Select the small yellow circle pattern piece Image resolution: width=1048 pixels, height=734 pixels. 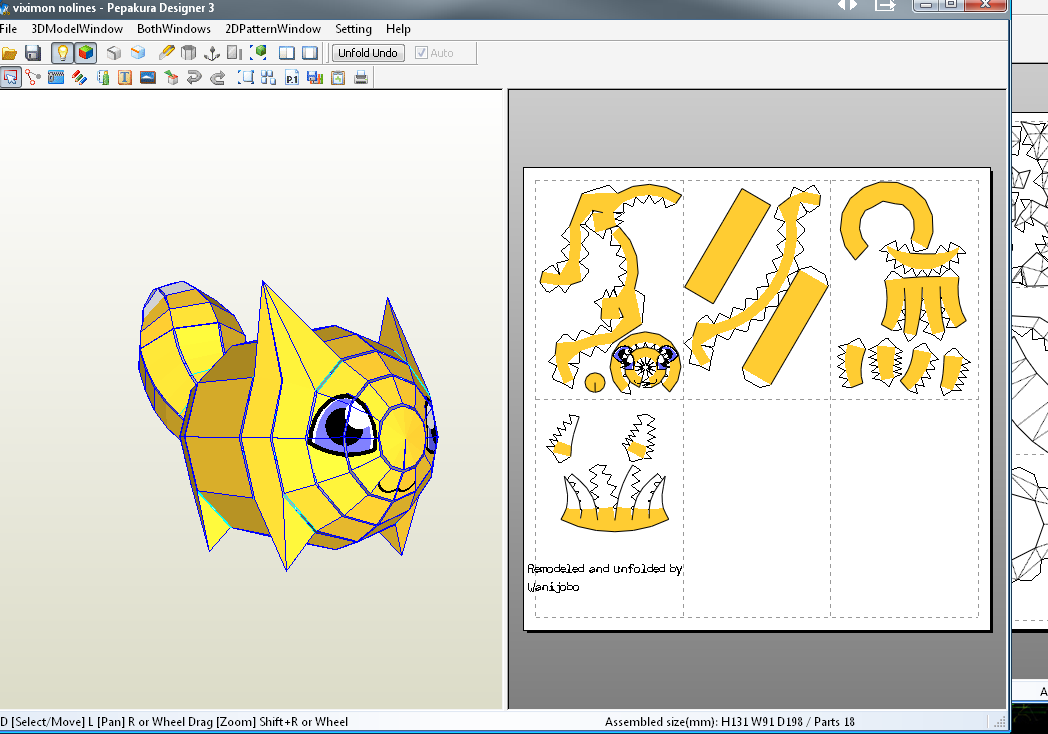point(595,382)
